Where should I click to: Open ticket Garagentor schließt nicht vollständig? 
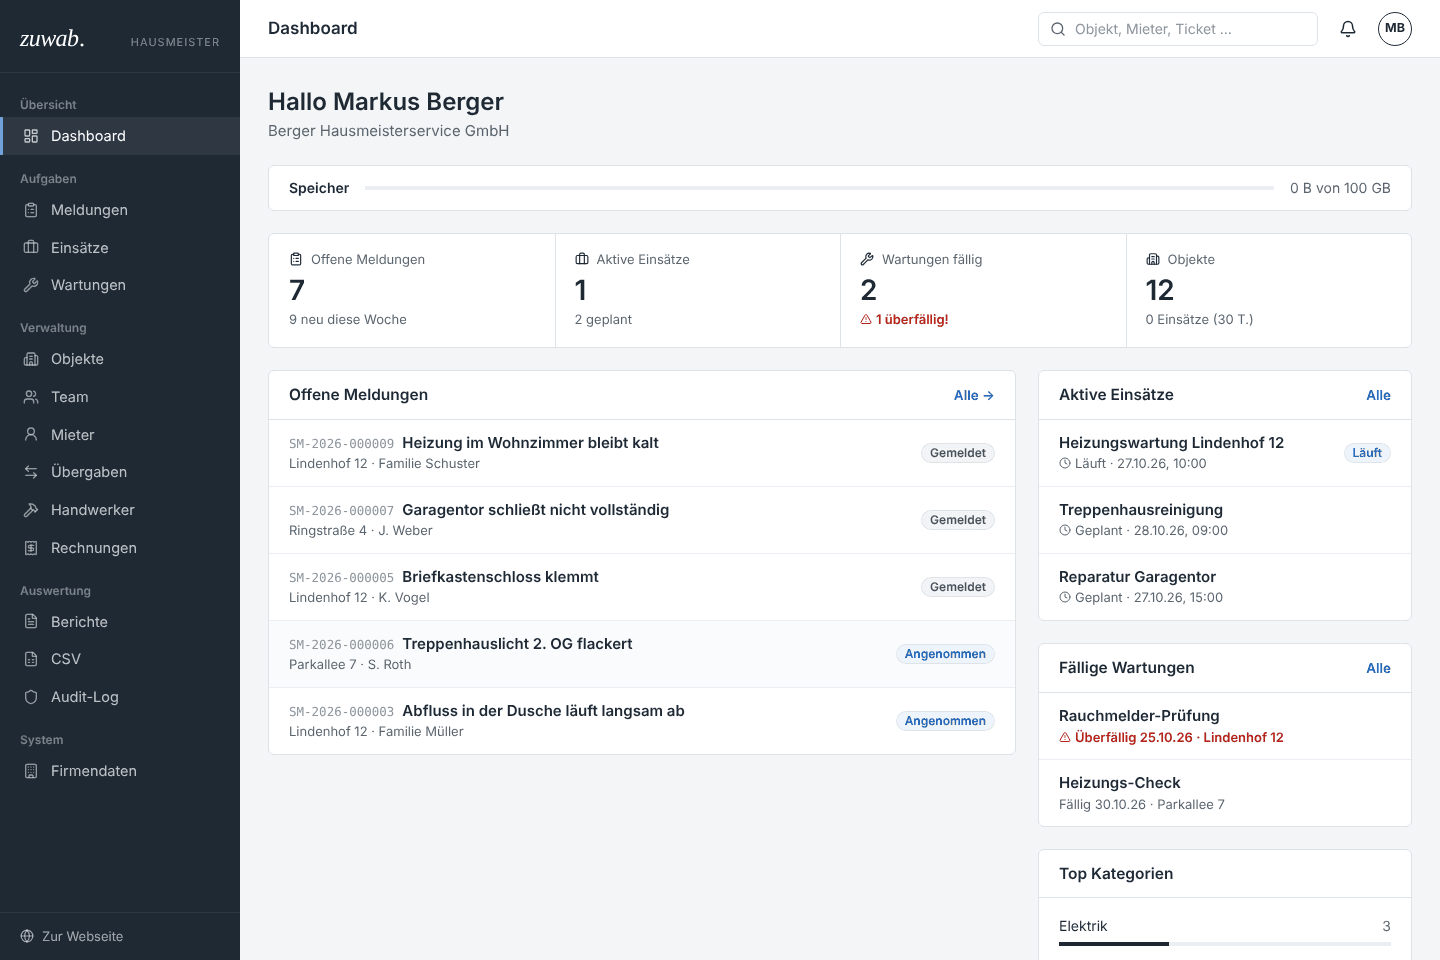(642, 520)
